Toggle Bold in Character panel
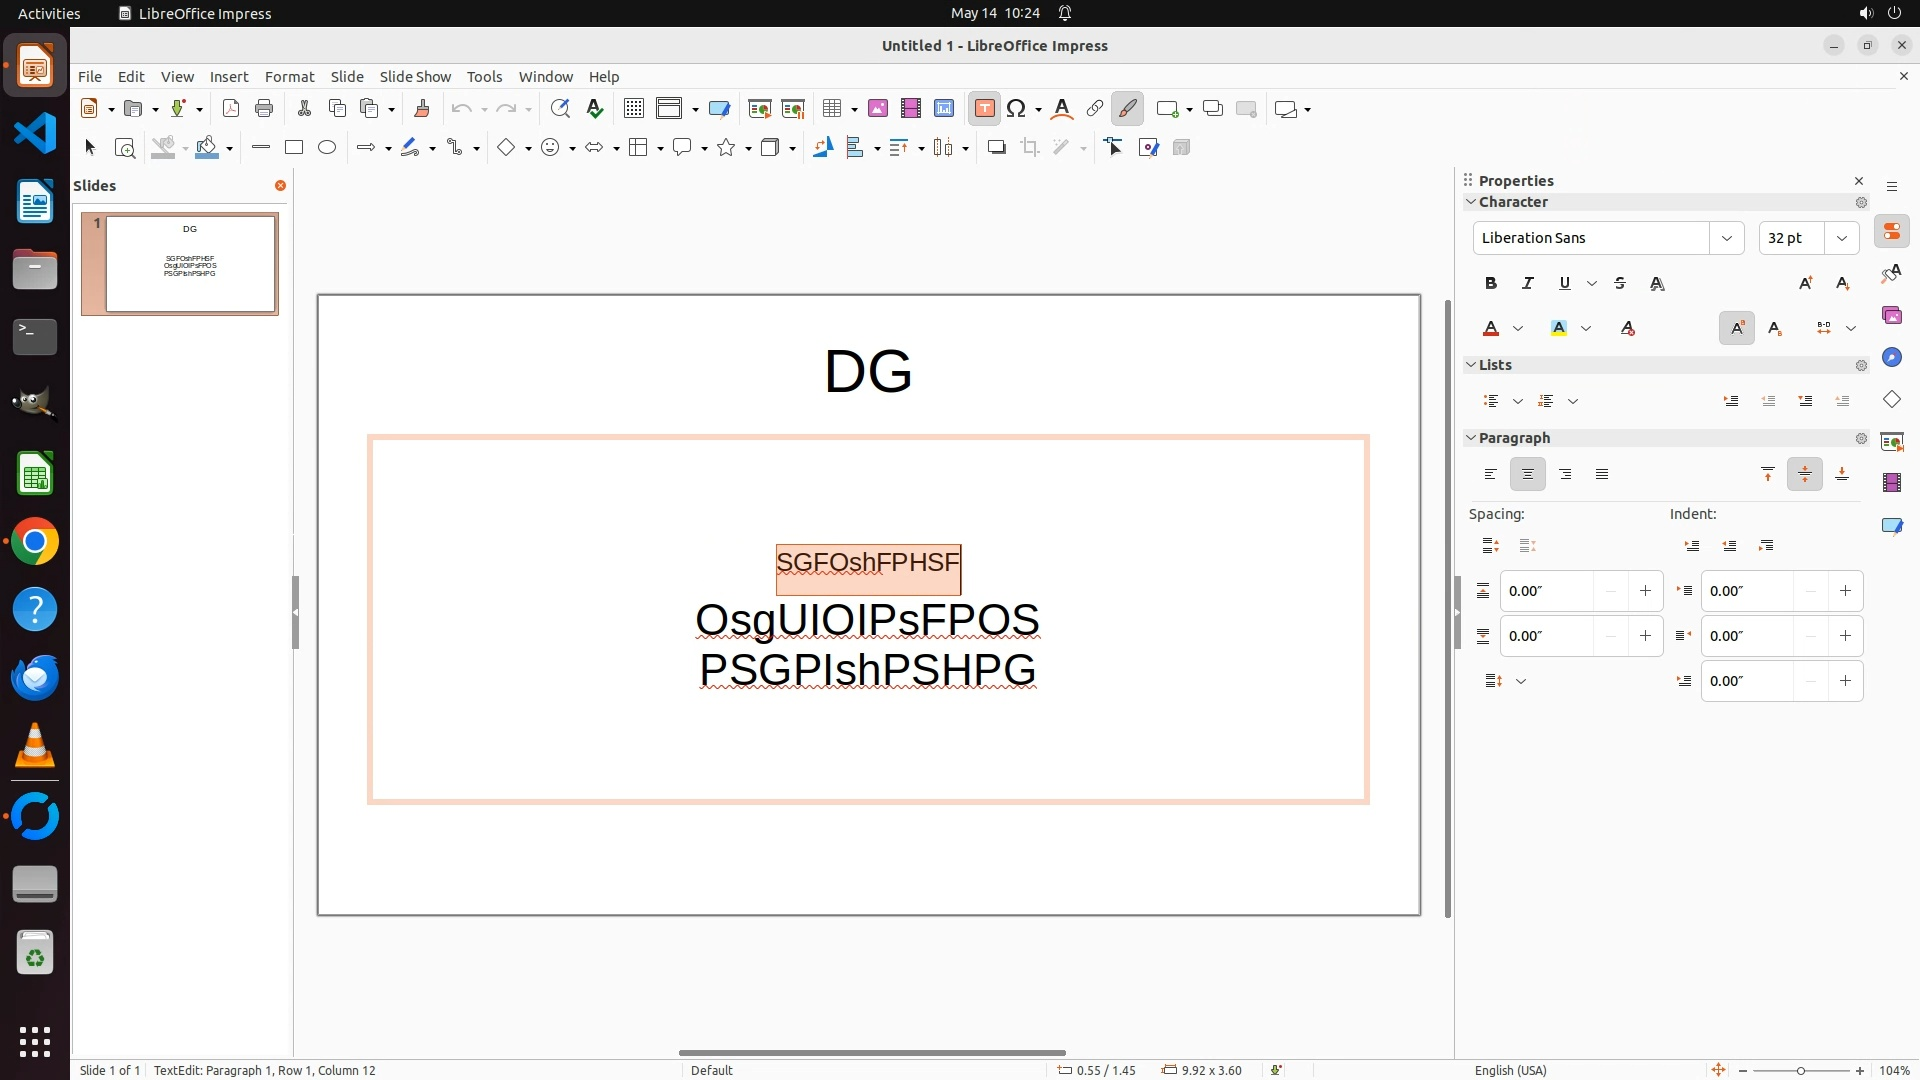1920x1080 pixels. (1491, 284)
